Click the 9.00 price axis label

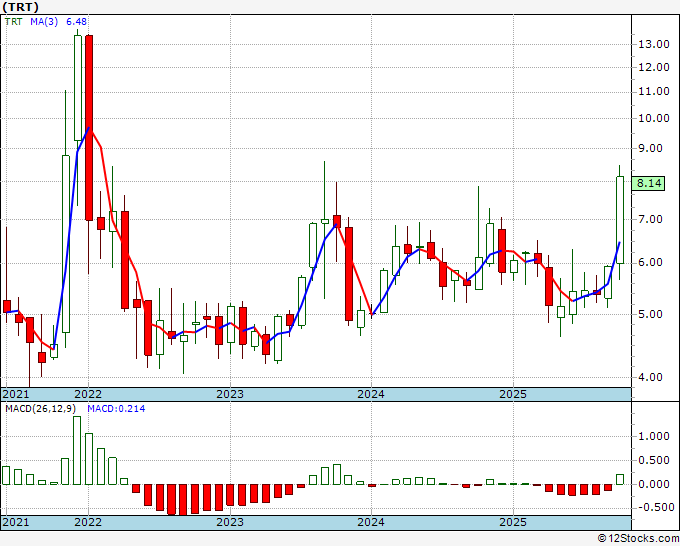651,148
